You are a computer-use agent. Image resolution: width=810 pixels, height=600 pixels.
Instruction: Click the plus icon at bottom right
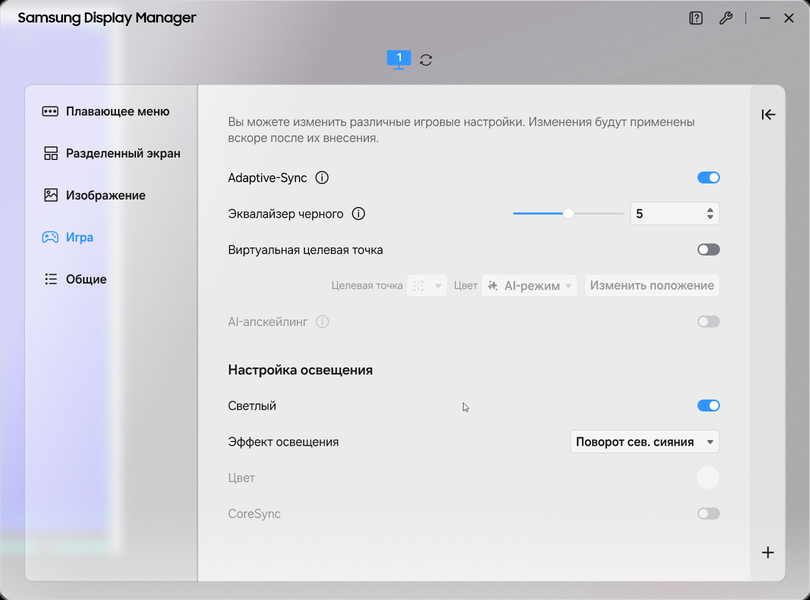point(768,552)
